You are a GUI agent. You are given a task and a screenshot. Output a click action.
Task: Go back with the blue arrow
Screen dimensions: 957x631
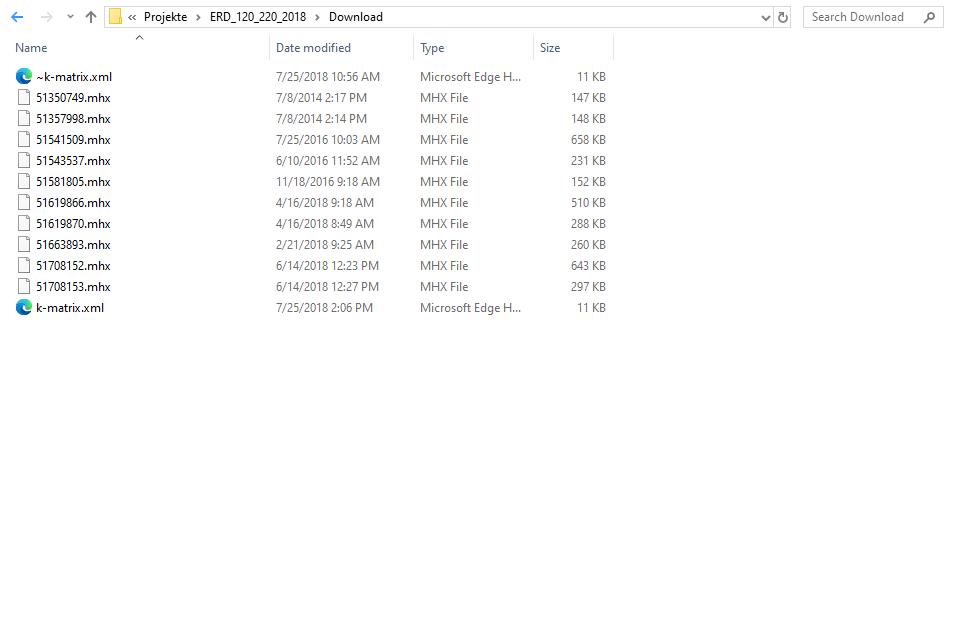17,17
